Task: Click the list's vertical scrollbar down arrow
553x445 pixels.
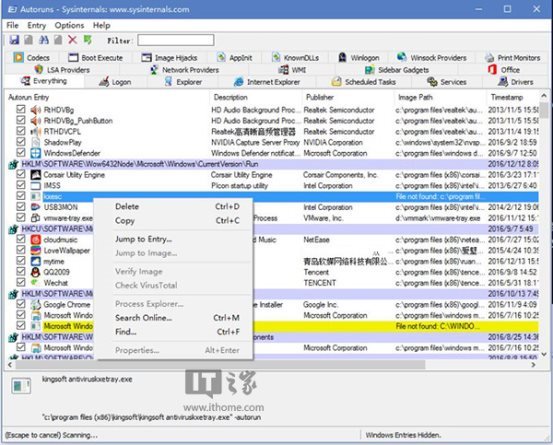Action: tap(544, 354)
